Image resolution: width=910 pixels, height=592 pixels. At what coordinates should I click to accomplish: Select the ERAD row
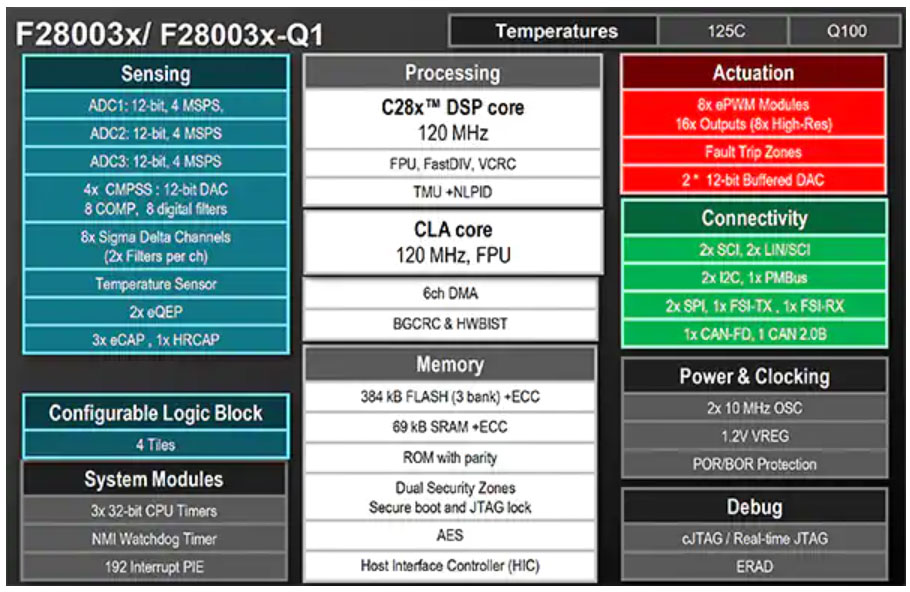[754, 566]
